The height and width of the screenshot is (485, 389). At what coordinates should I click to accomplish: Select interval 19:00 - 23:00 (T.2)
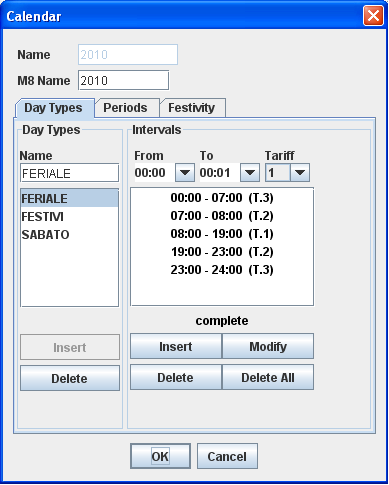[x=222, y=252]
